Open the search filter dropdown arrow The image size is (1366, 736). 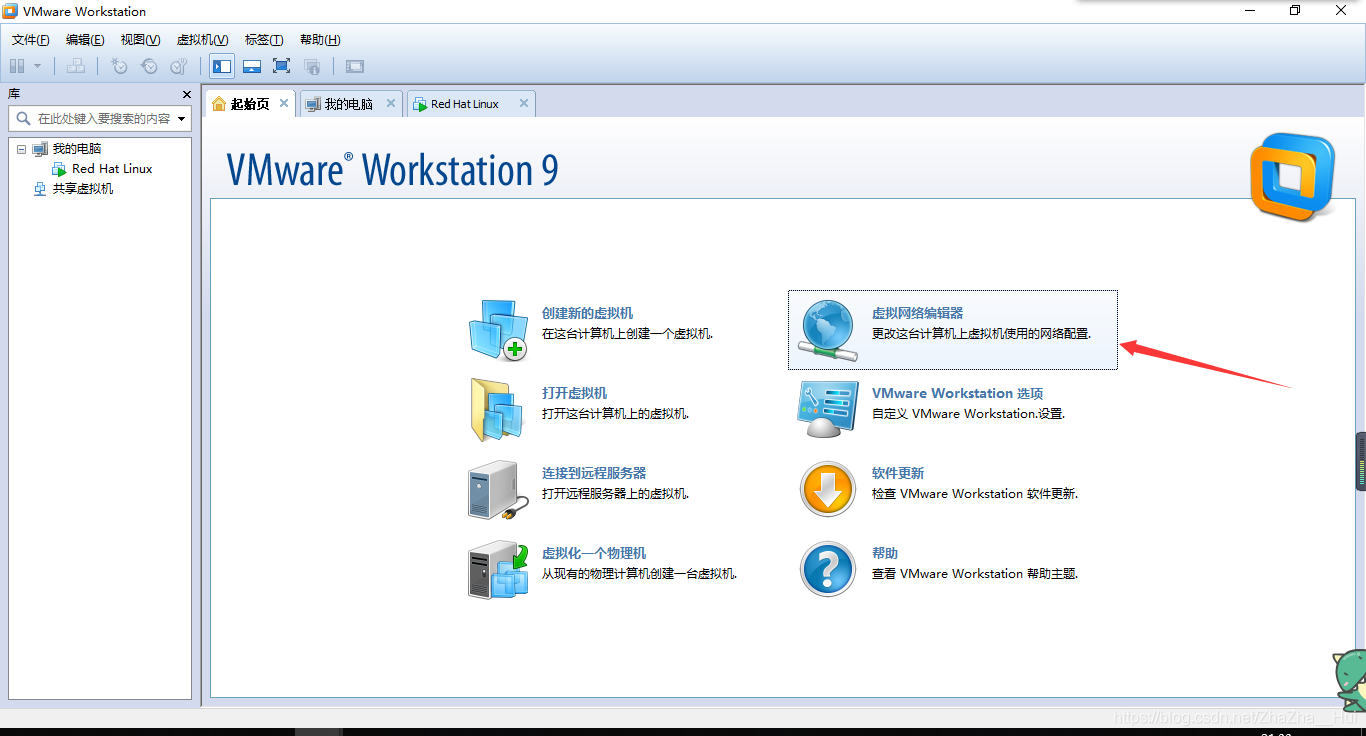click(x=182, y=118)
